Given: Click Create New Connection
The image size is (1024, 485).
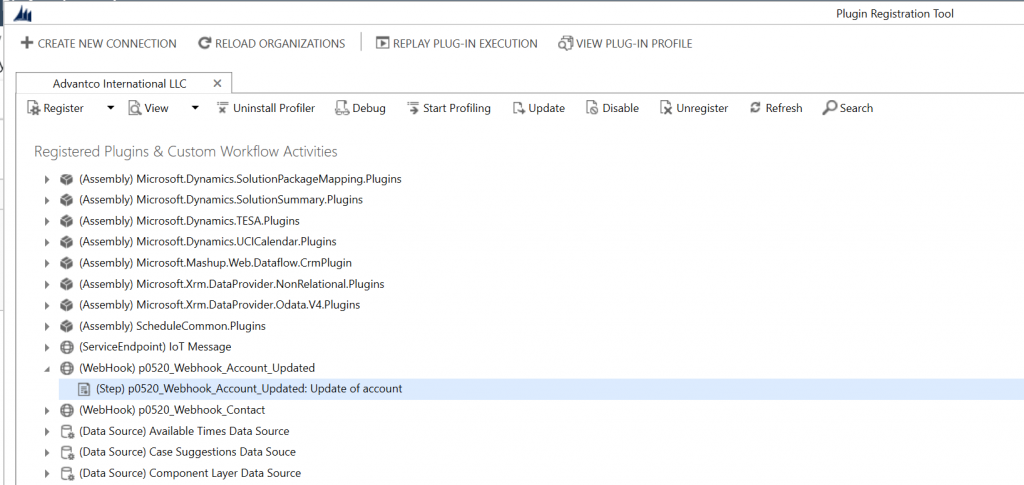Looking at the screenshot, I should coord(99,44).
